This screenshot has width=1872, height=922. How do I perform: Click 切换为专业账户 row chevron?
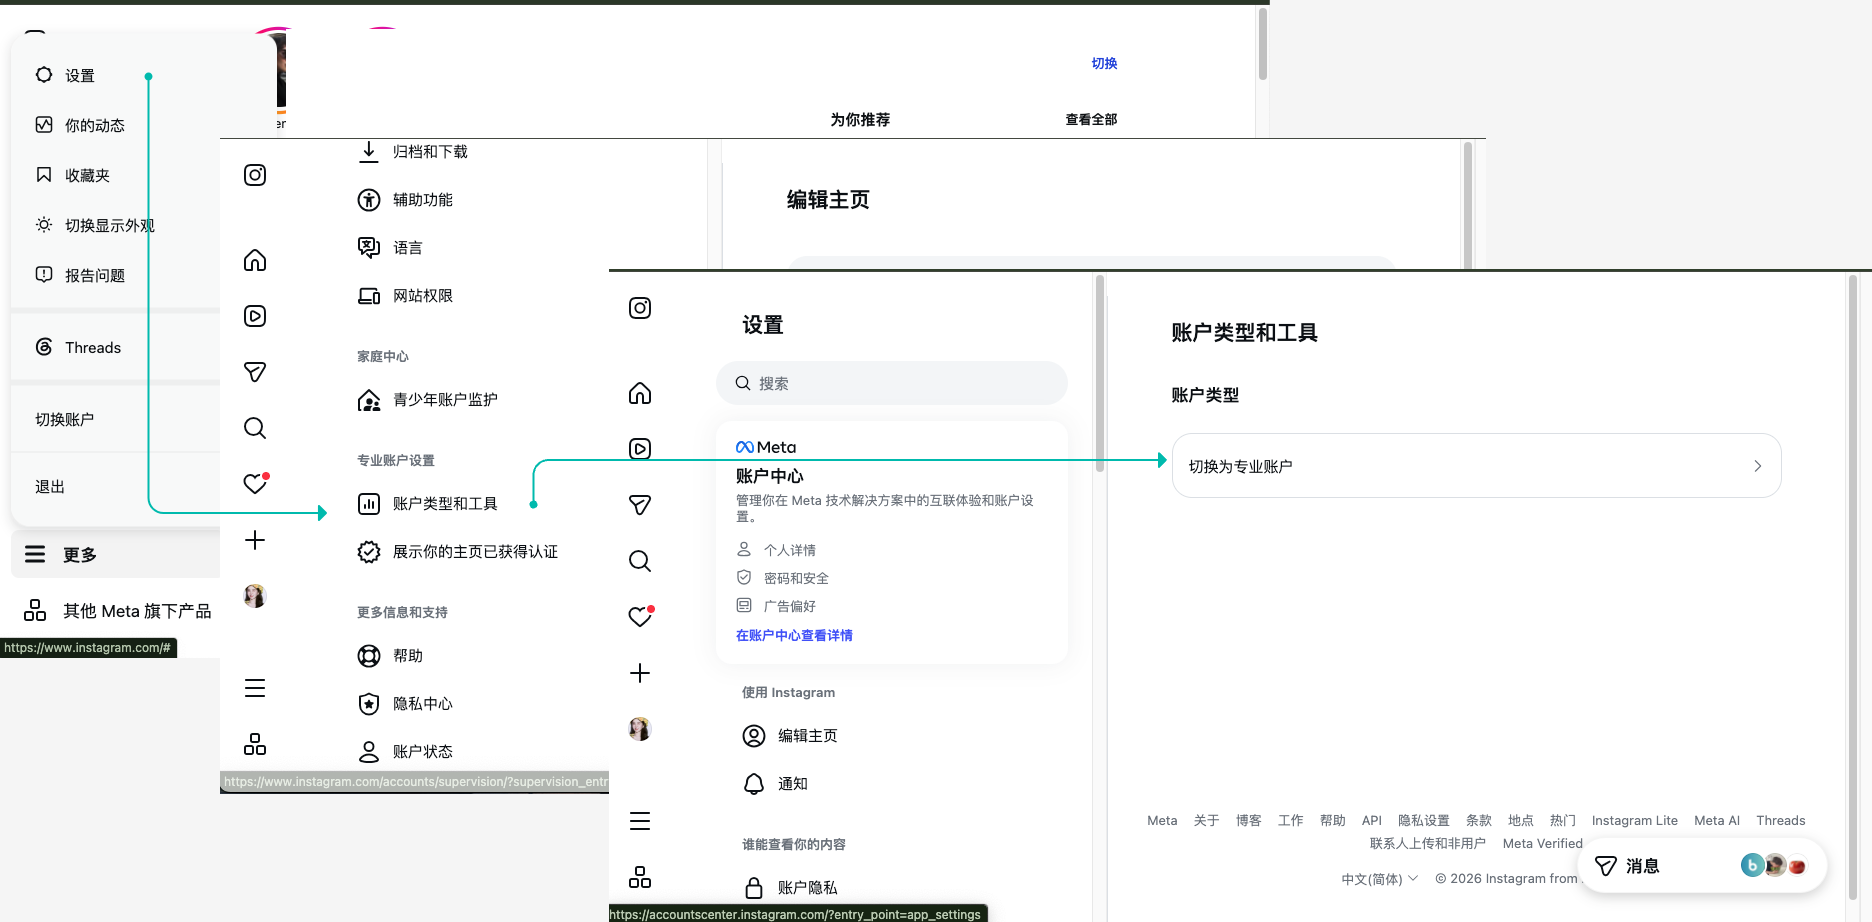(1757, 466)
